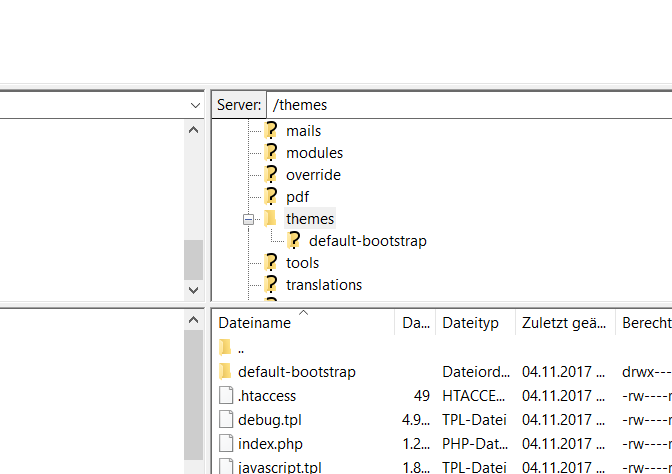Select the pdf folder in server tree
672x474 pixels.
[297, 197]
